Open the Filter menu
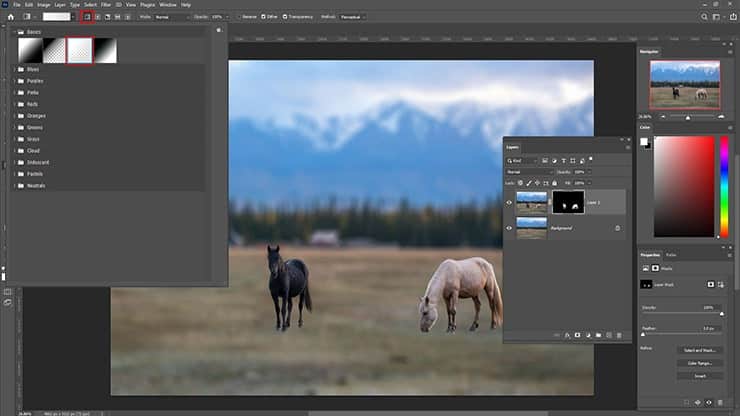740x416 pixels. pyautogui.click(x=105, y=5)
